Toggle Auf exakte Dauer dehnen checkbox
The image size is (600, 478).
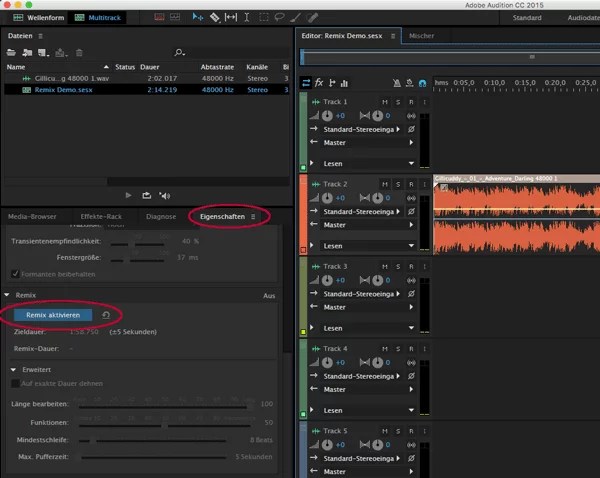15,383
